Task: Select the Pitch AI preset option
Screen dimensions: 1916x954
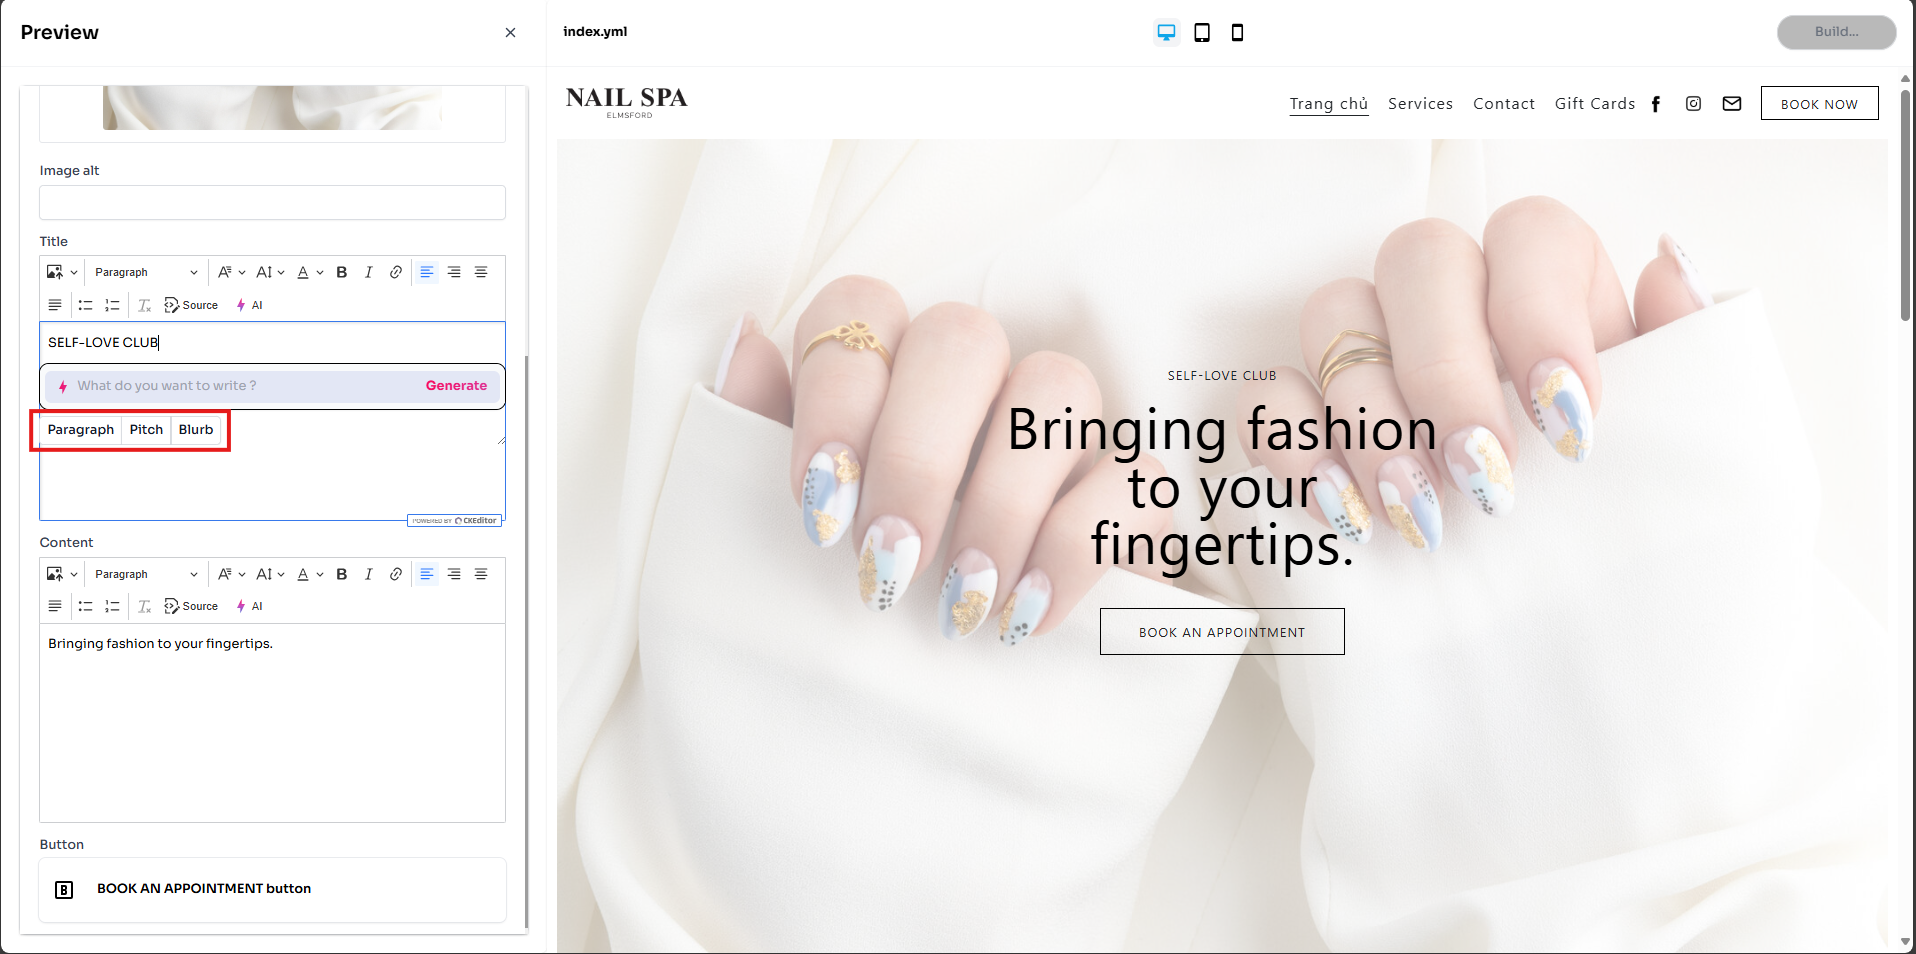Action: (146, 430)
